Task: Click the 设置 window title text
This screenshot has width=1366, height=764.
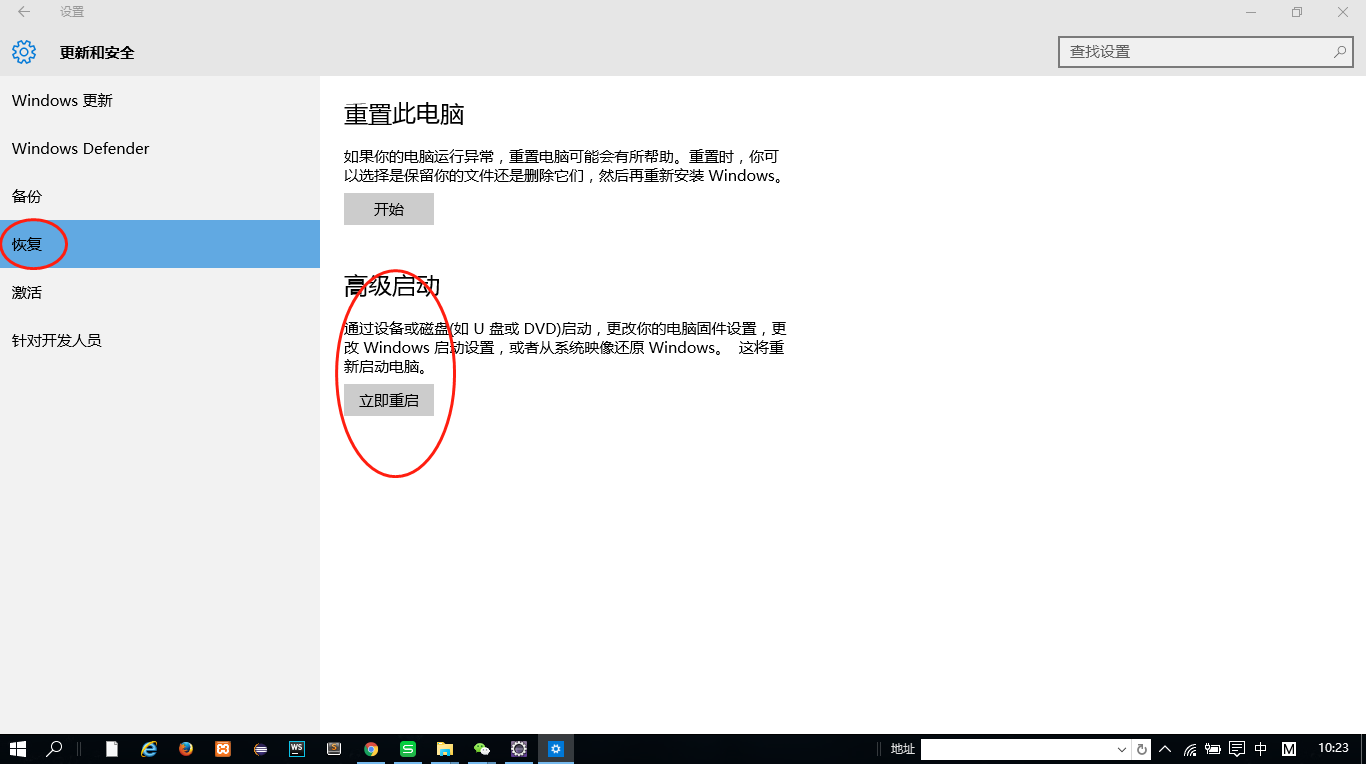Action: [x=72, y=12]
